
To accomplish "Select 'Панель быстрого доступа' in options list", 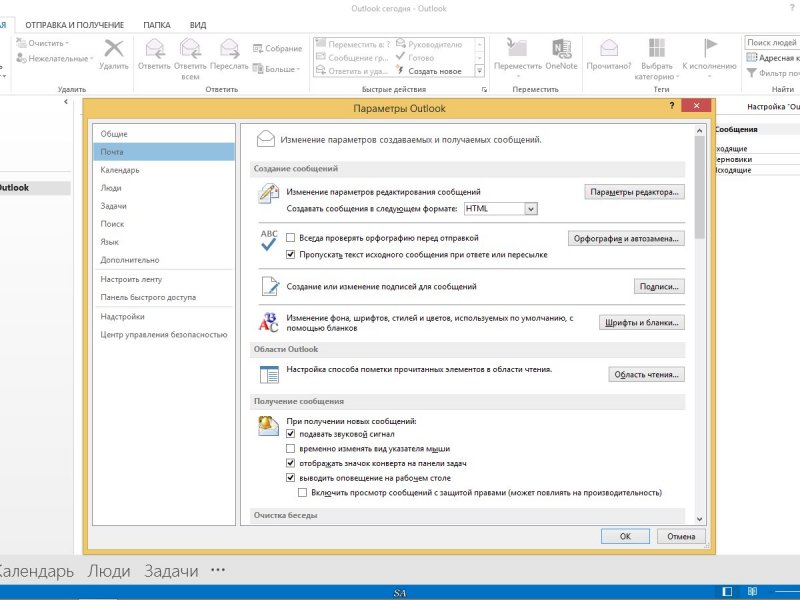I will (x=164, y=297).
